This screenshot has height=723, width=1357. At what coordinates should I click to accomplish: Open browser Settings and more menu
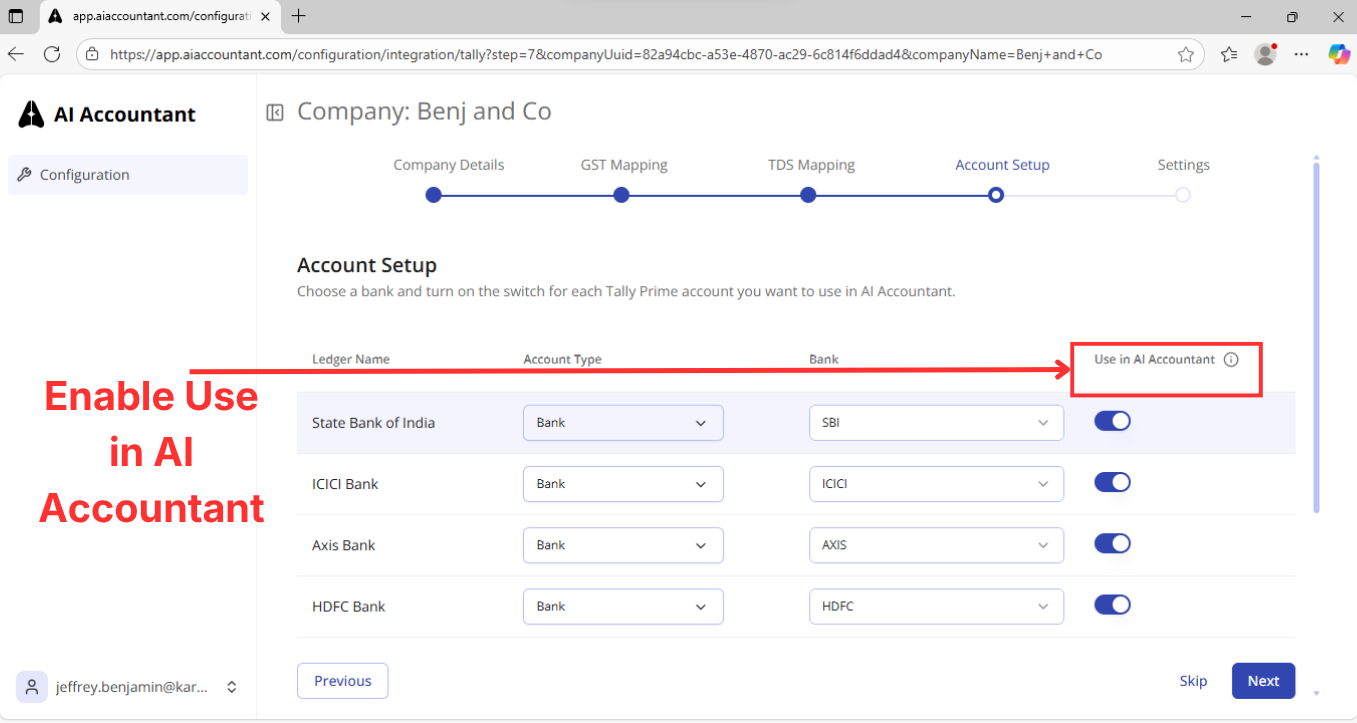(x=1301, y=55)
